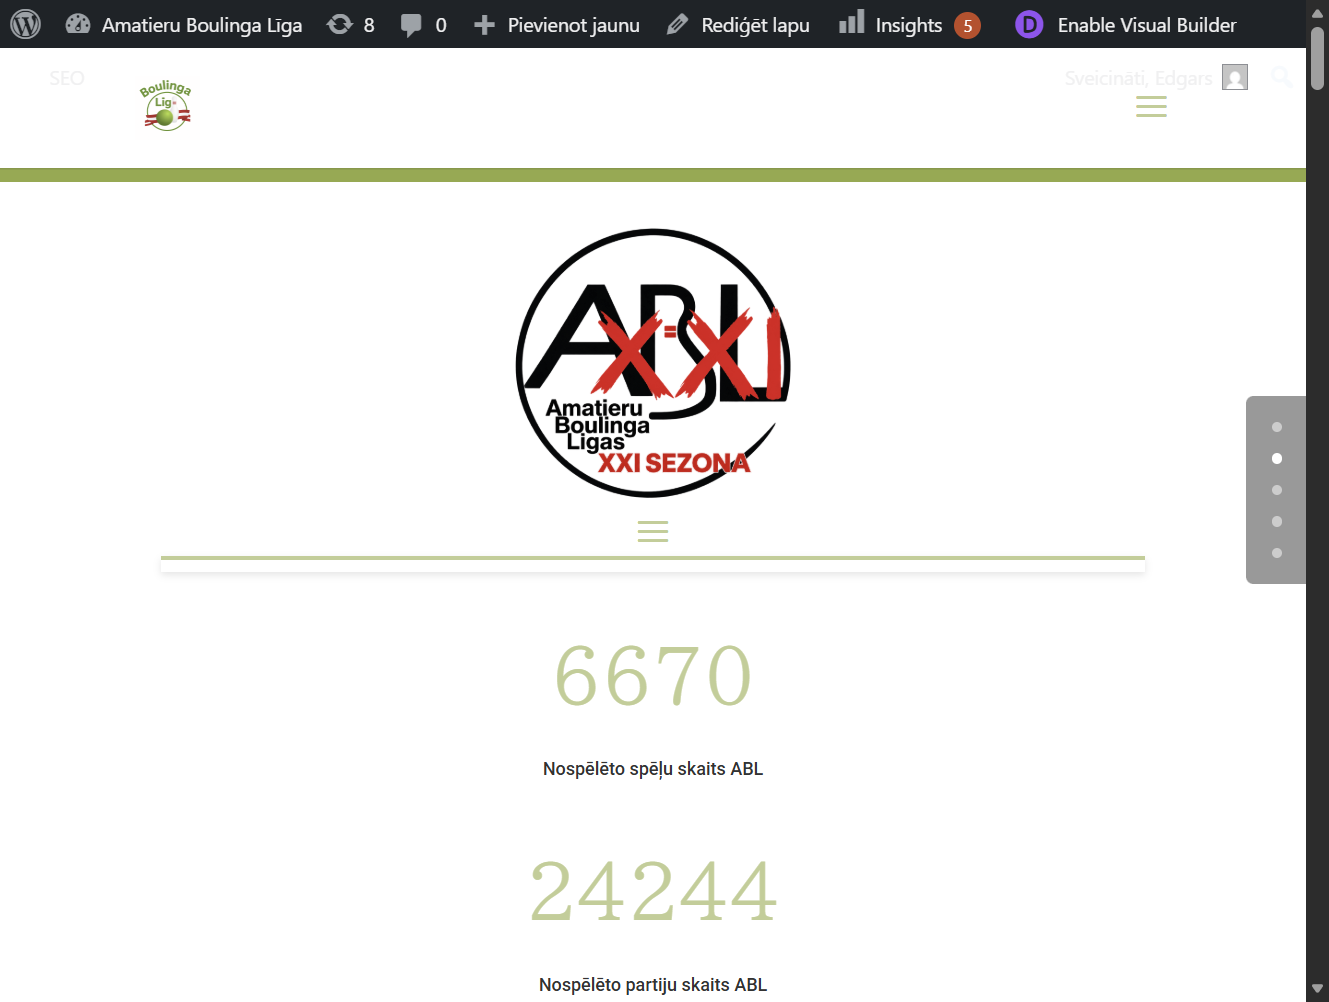
Task: Open the header hamburger menu
Action: point(1151,107)
